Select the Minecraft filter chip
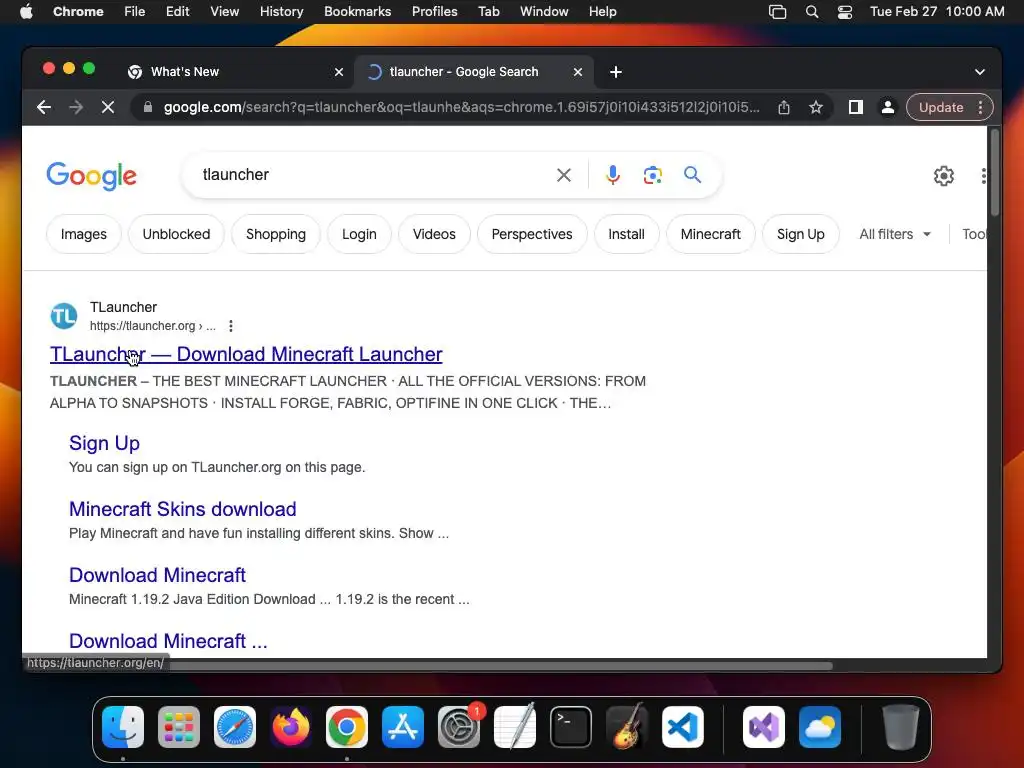This screenshot has height=768, width=1024. [711, 234]
